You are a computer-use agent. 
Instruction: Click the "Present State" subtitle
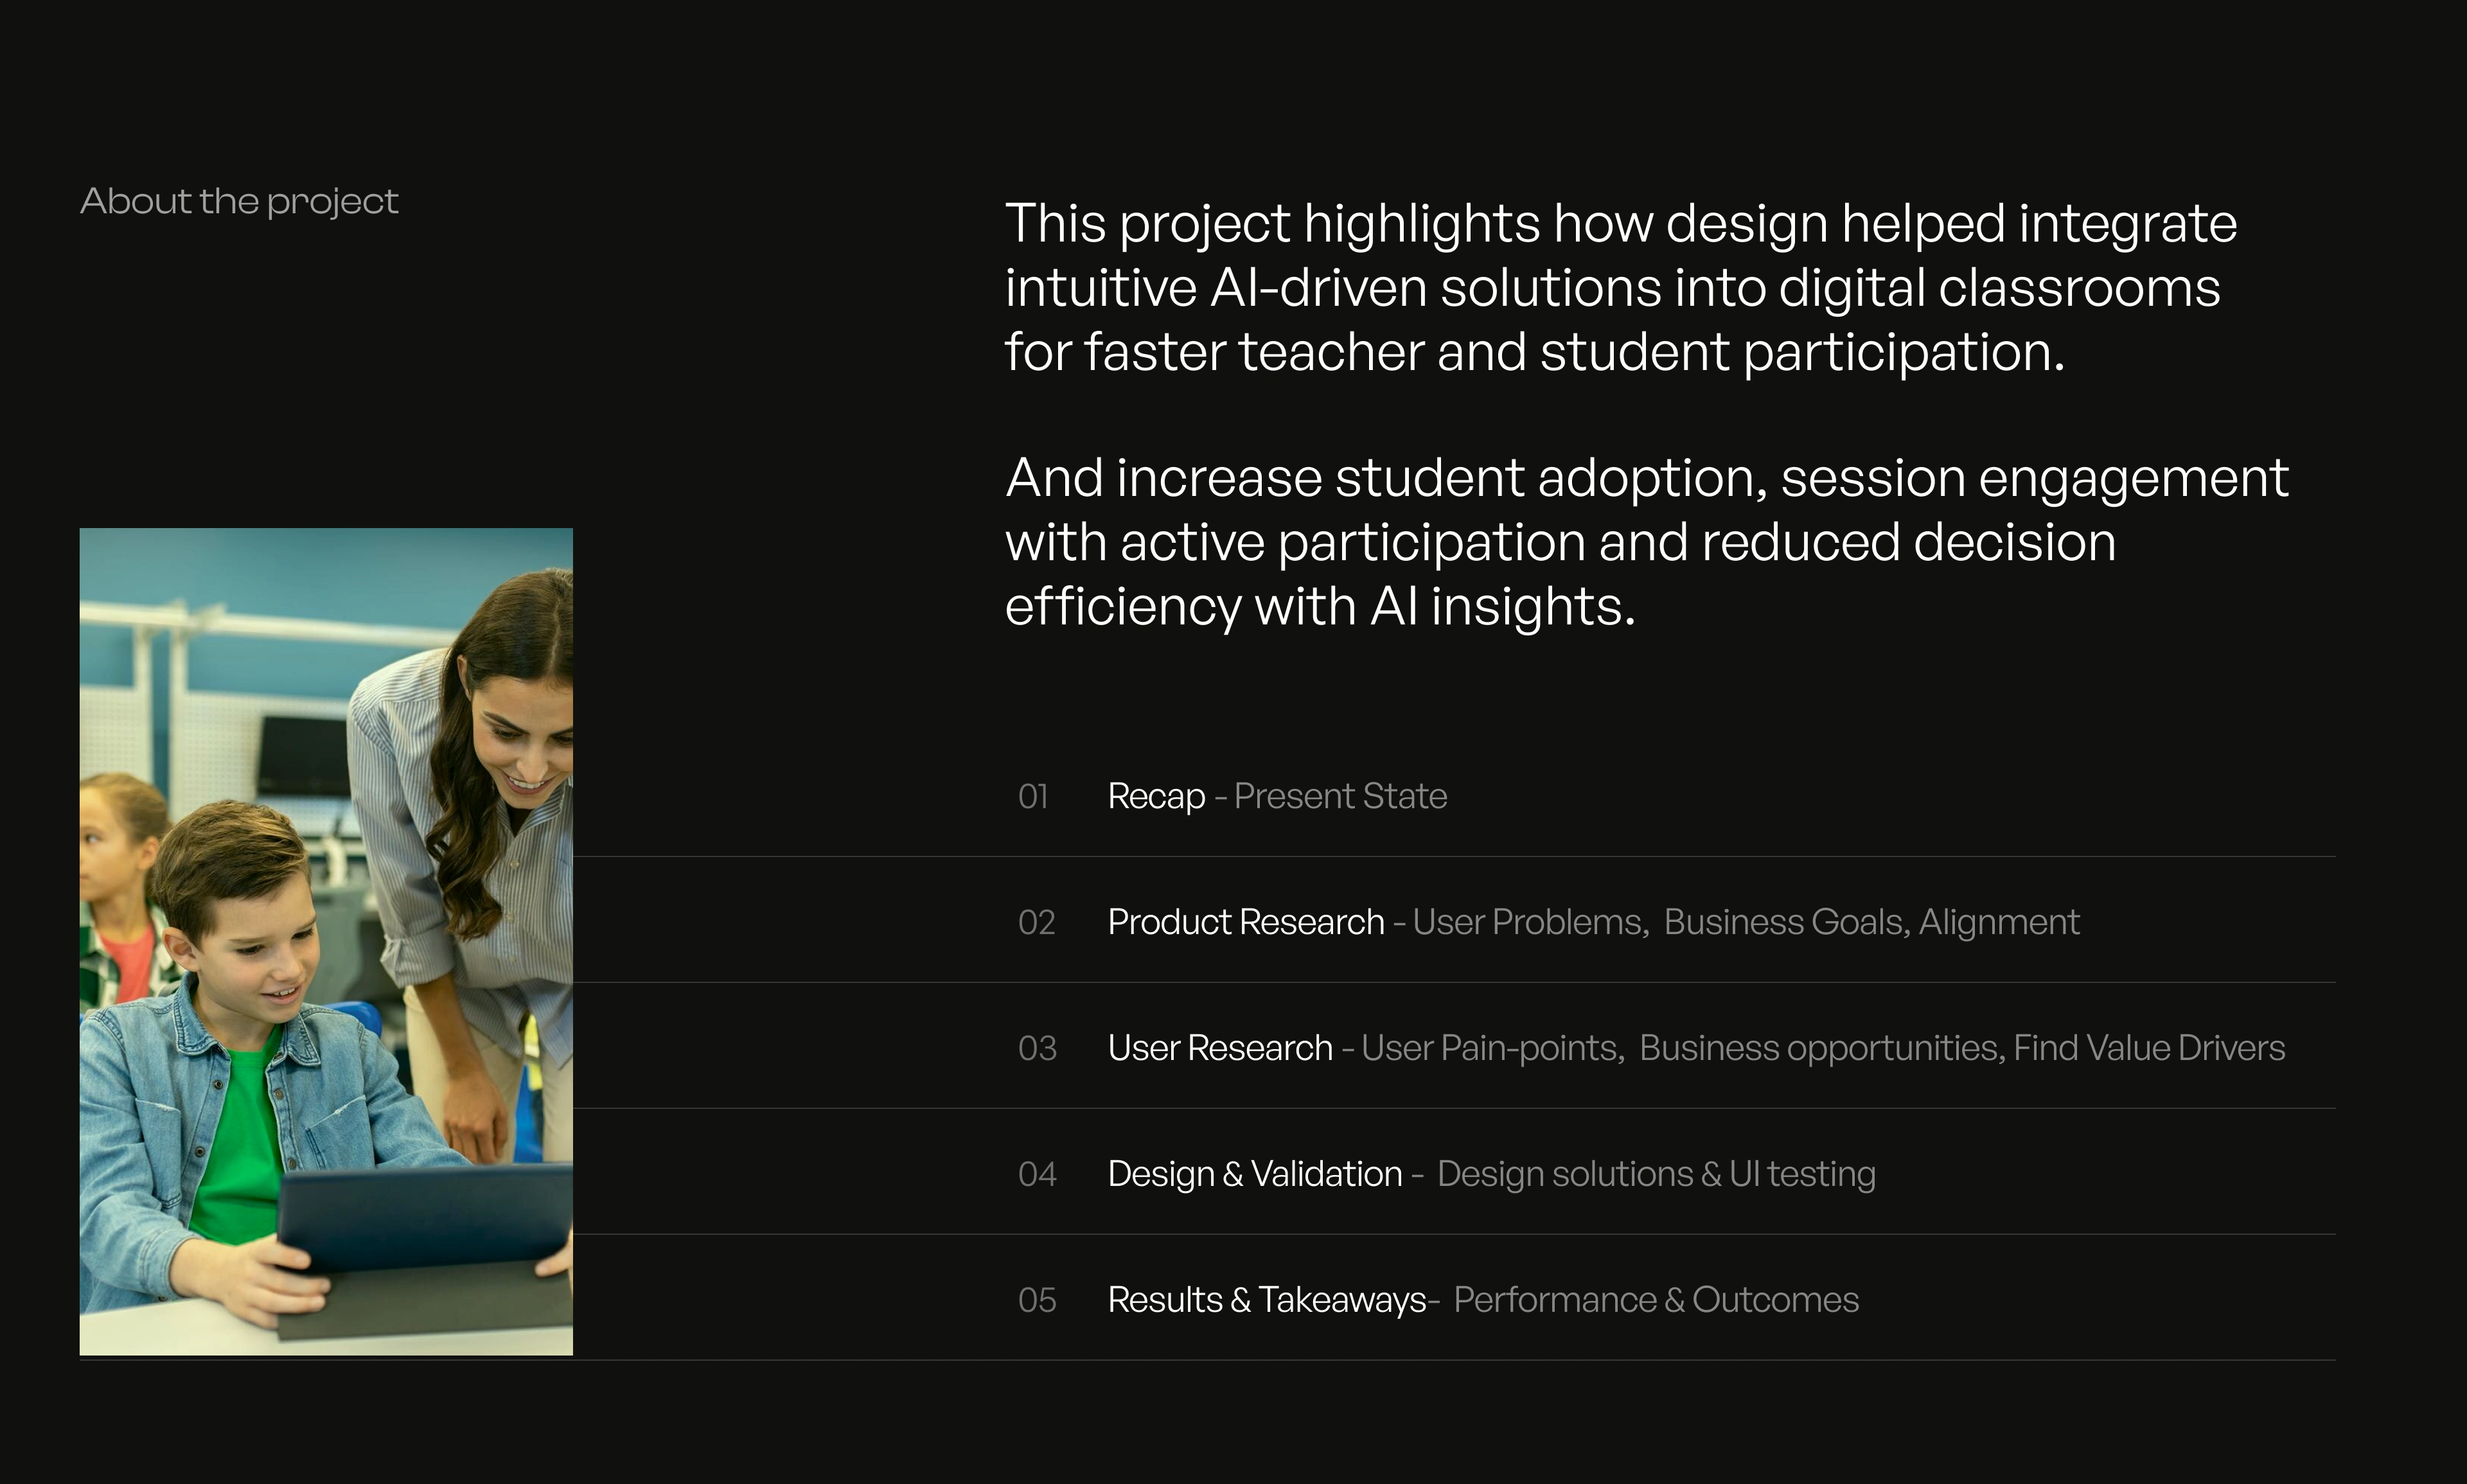click(x=1340, y=797)
